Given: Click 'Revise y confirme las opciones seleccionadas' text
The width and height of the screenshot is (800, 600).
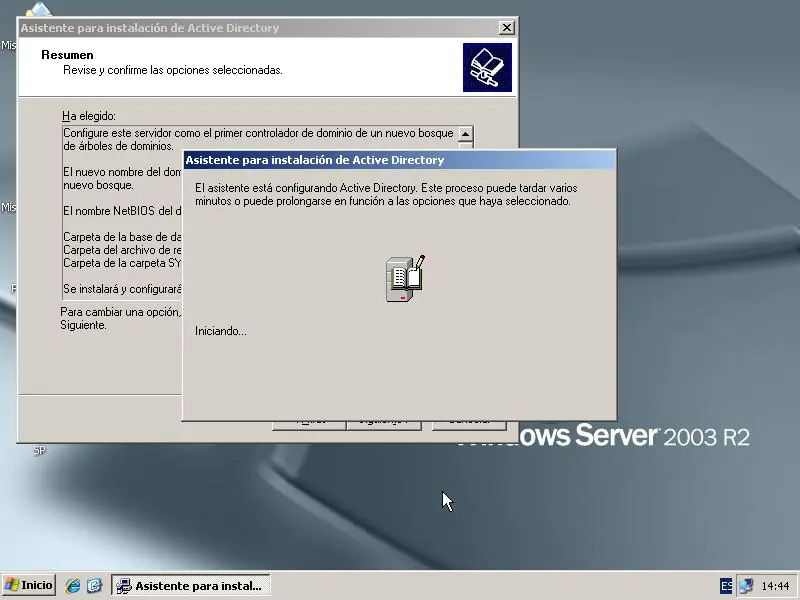Looking at the screenshot, I should click(172, 70).
